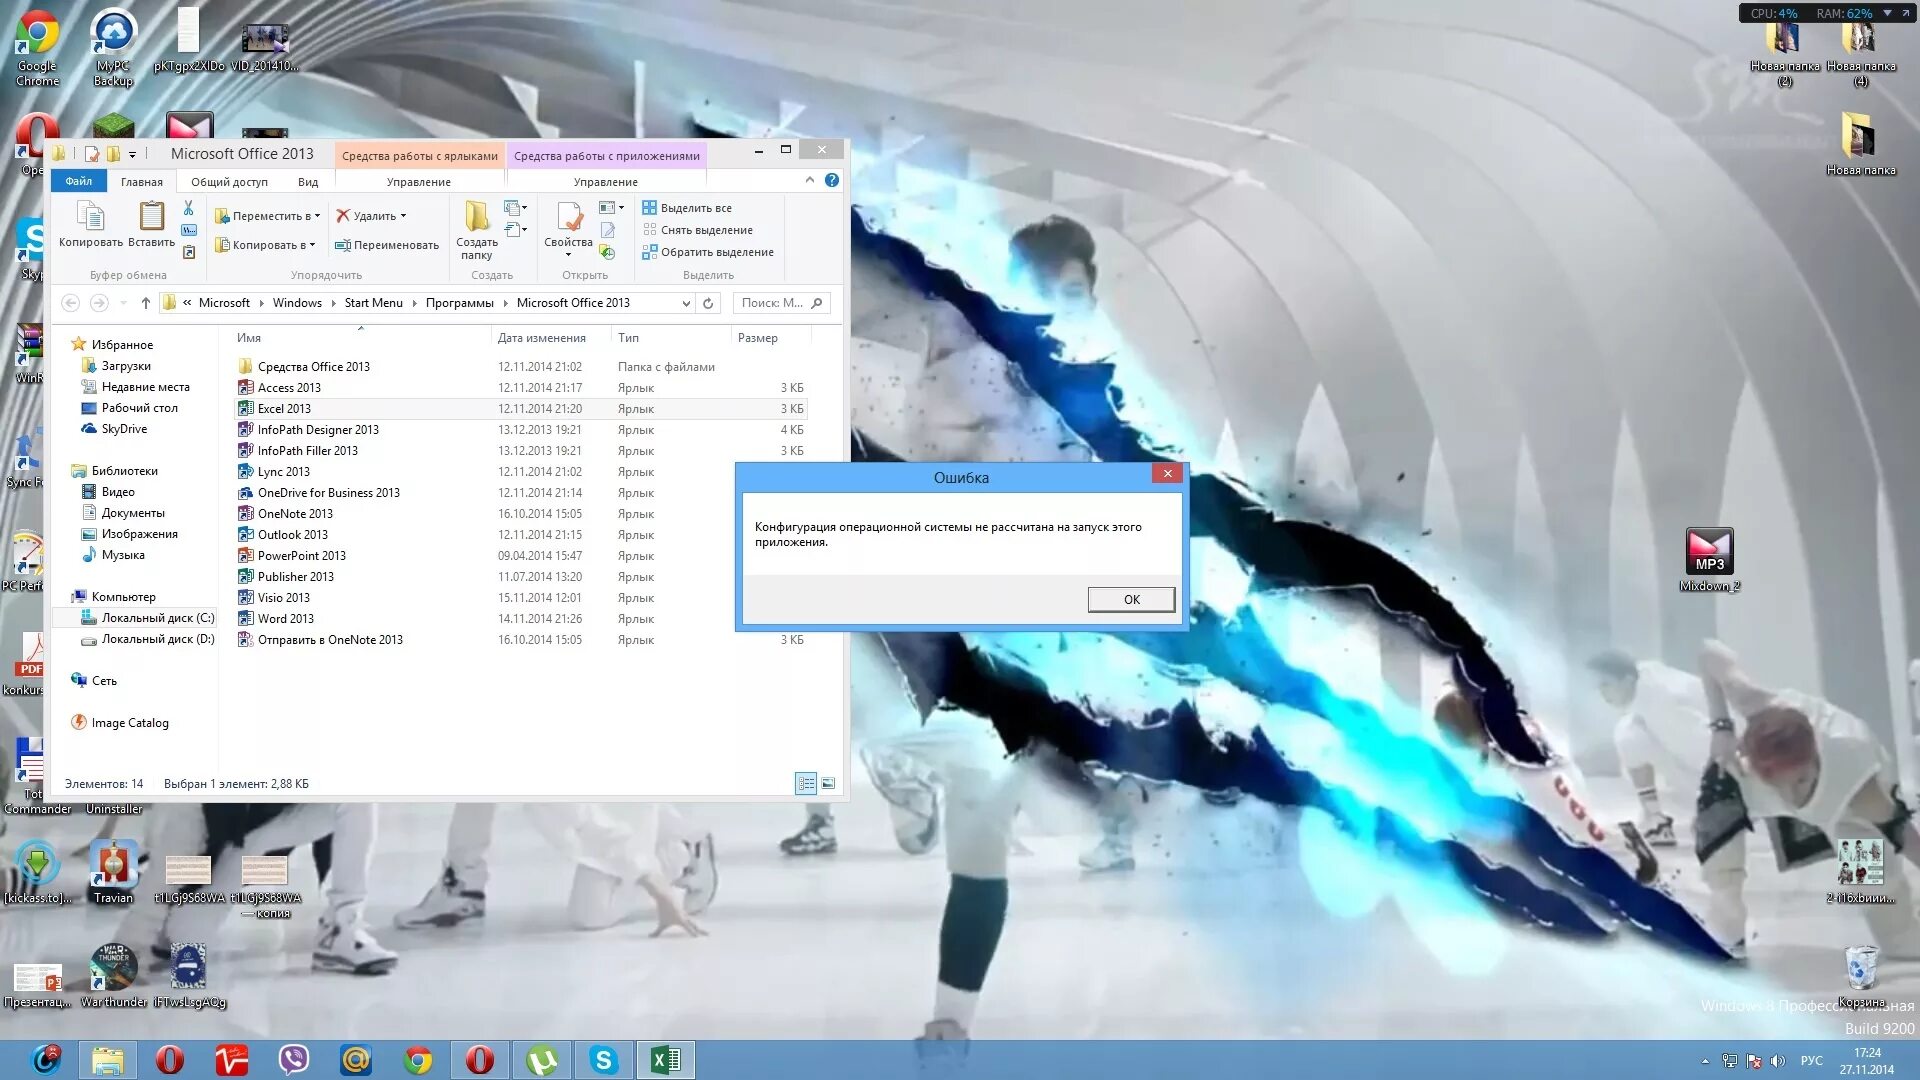Open the Файл menu tab
The width and height of the screenshot is (1920, 1080).
point(79,181)
